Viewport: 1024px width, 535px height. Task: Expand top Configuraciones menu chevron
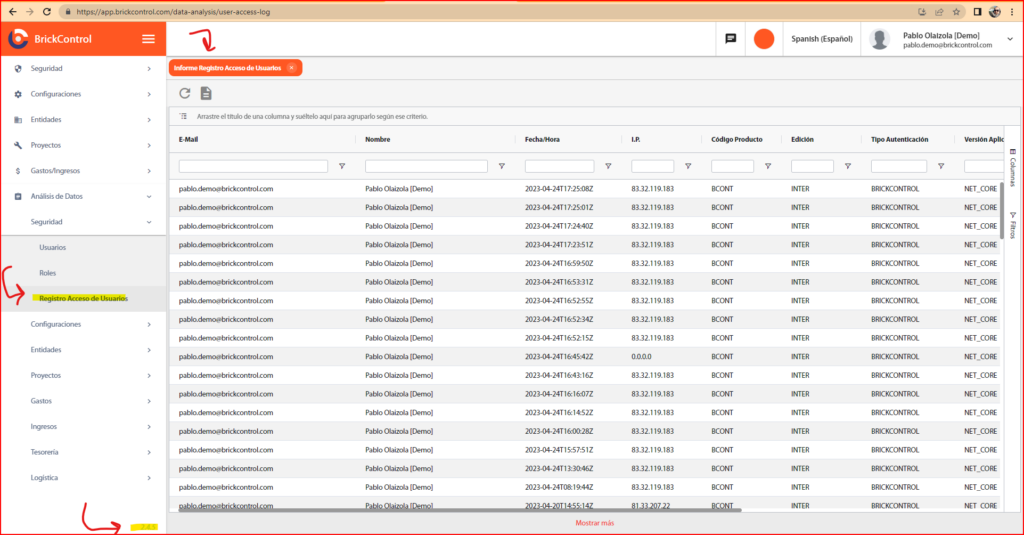pos(149,94)
